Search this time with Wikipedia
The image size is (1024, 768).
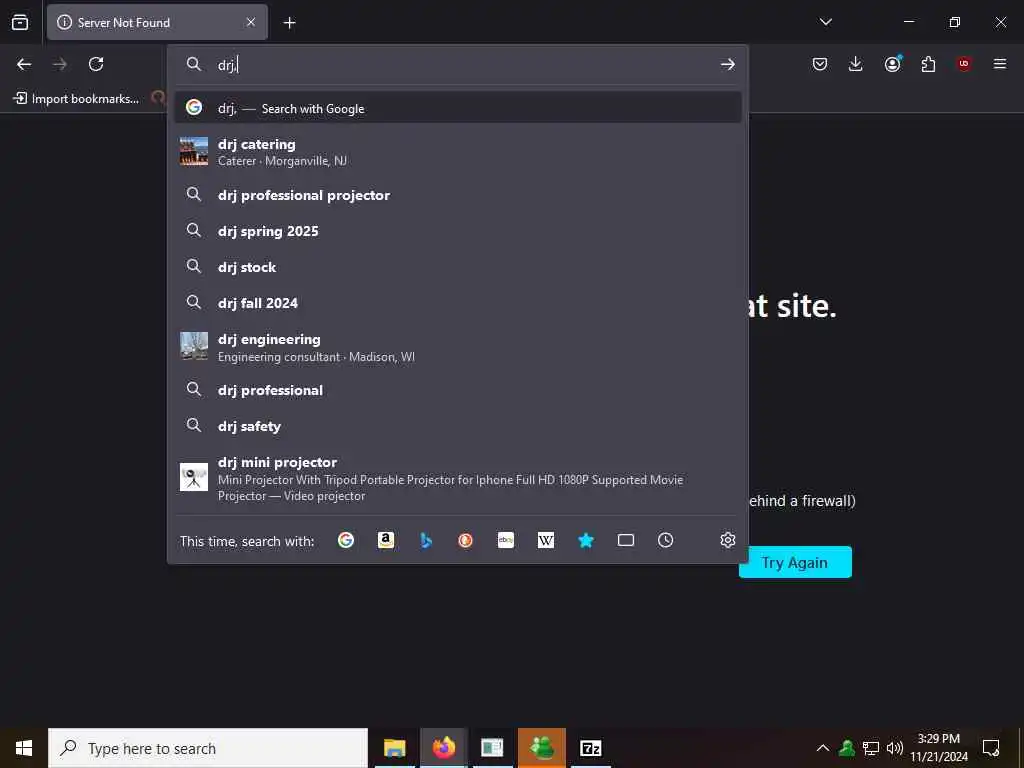tap(546, 540)
